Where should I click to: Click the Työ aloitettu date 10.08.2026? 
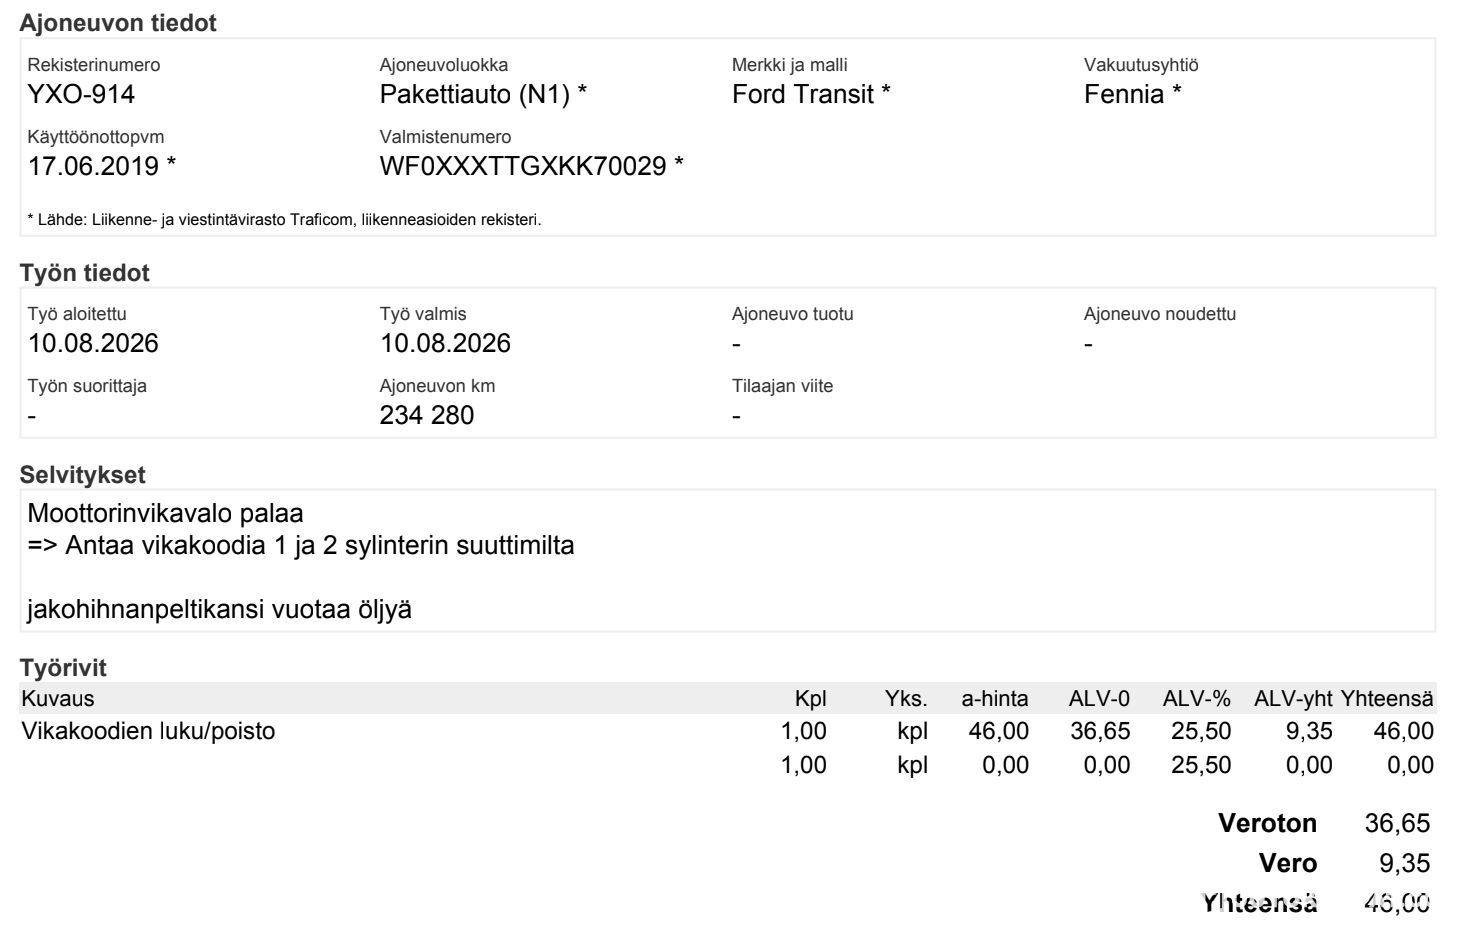click(93, 344)
